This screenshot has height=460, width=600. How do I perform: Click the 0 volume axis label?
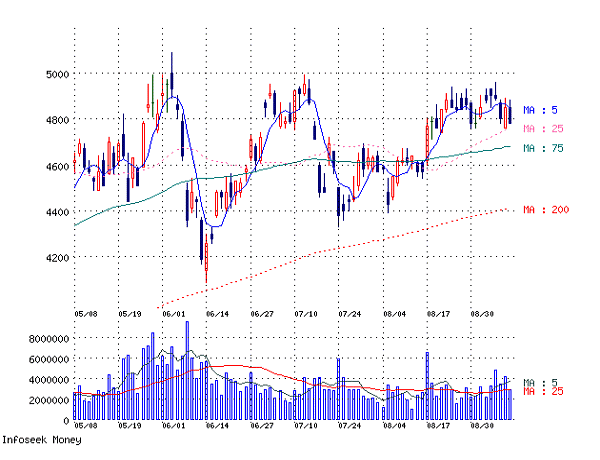tap(67, 421)
